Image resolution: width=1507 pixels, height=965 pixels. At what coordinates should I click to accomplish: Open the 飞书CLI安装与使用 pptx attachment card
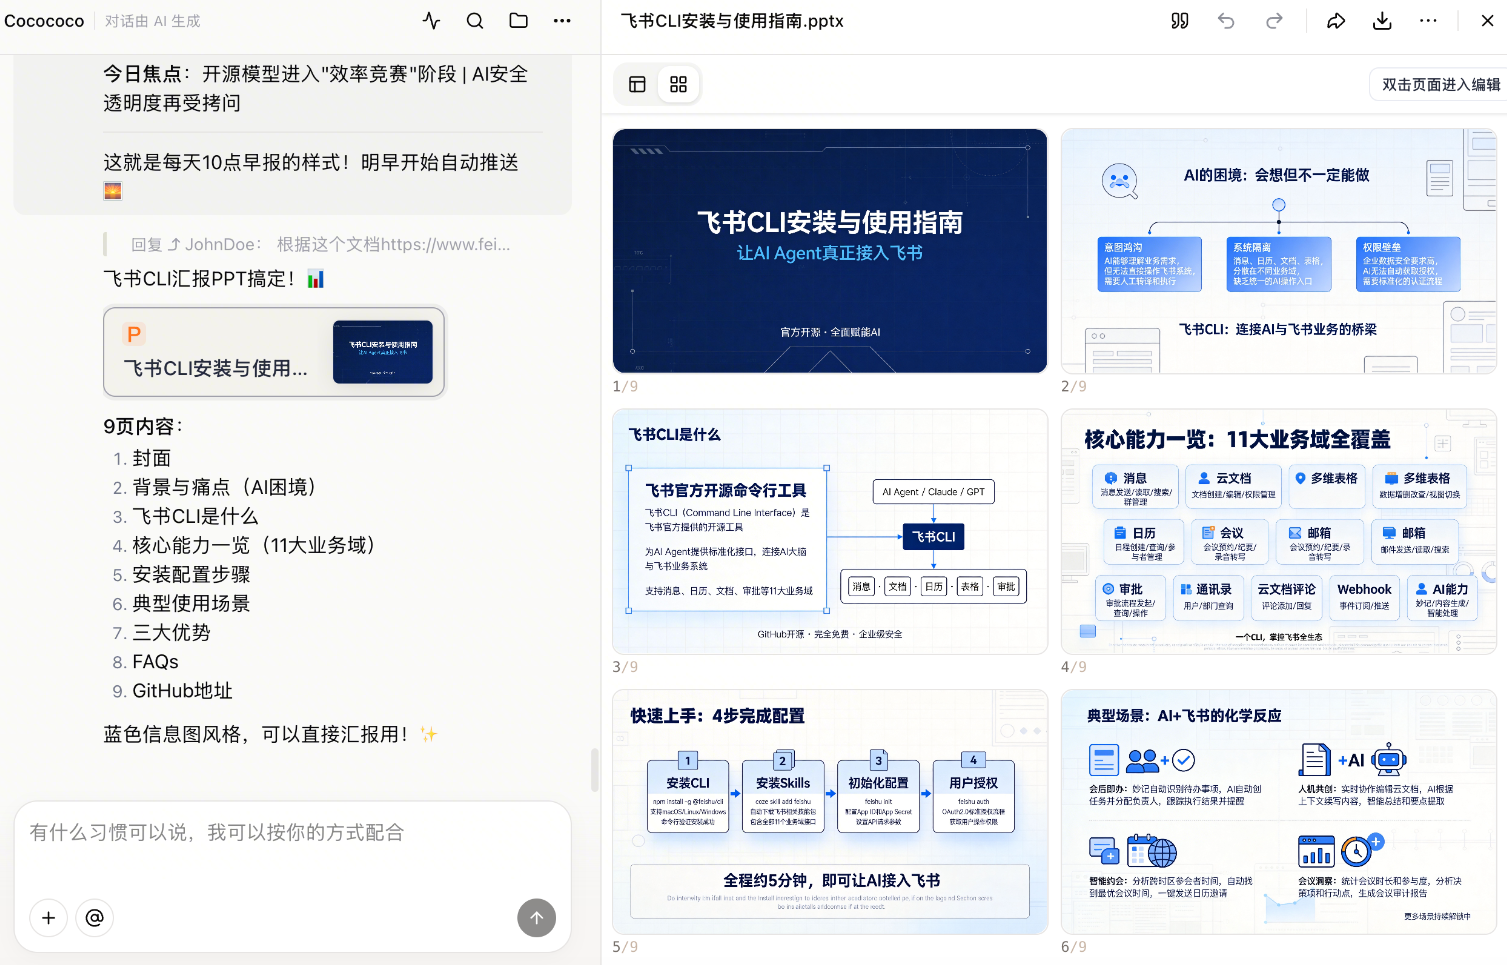click(274, 352)
